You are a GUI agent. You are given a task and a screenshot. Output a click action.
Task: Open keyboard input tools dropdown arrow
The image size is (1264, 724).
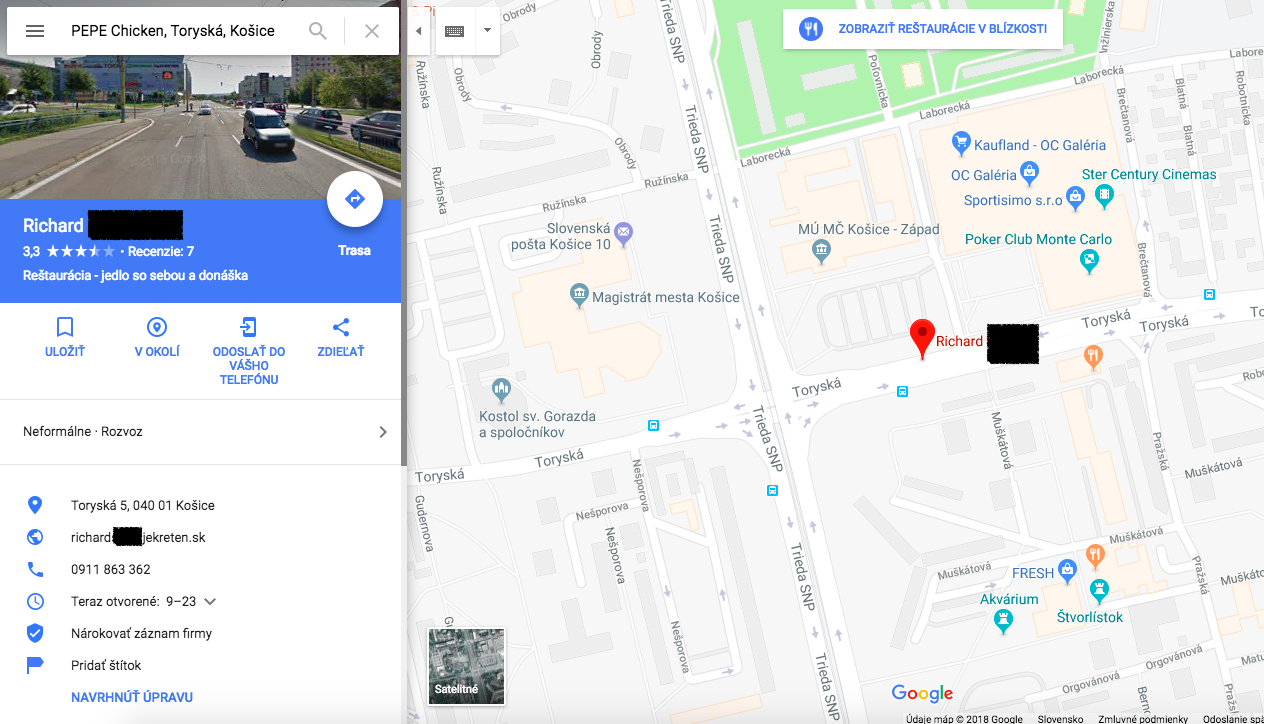(x=487, y=31)
